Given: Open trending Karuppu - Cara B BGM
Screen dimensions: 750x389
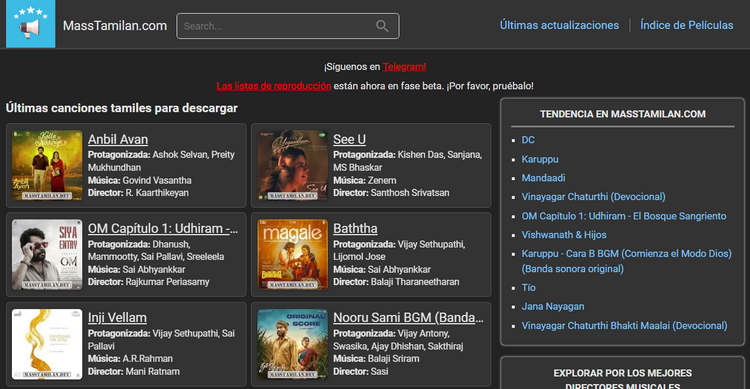Looking at the screenshot, I should [x=627, y=261].
